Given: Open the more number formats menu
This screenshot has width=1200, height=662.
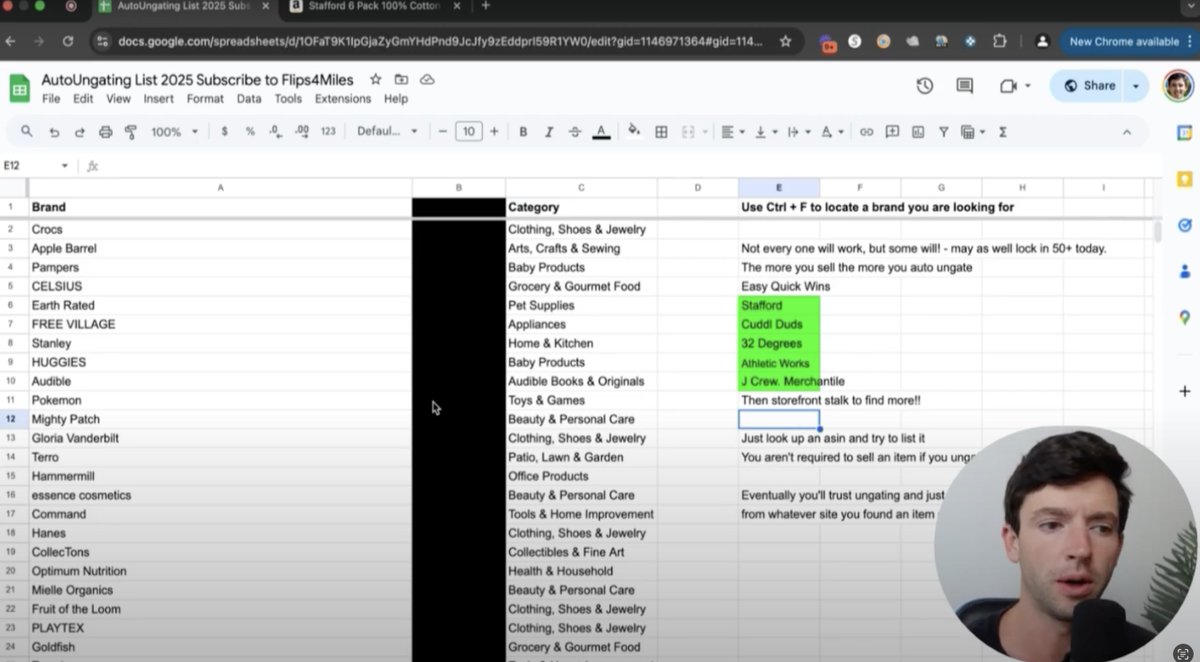Looking at the screenshot, I should [x=328, y=131].
